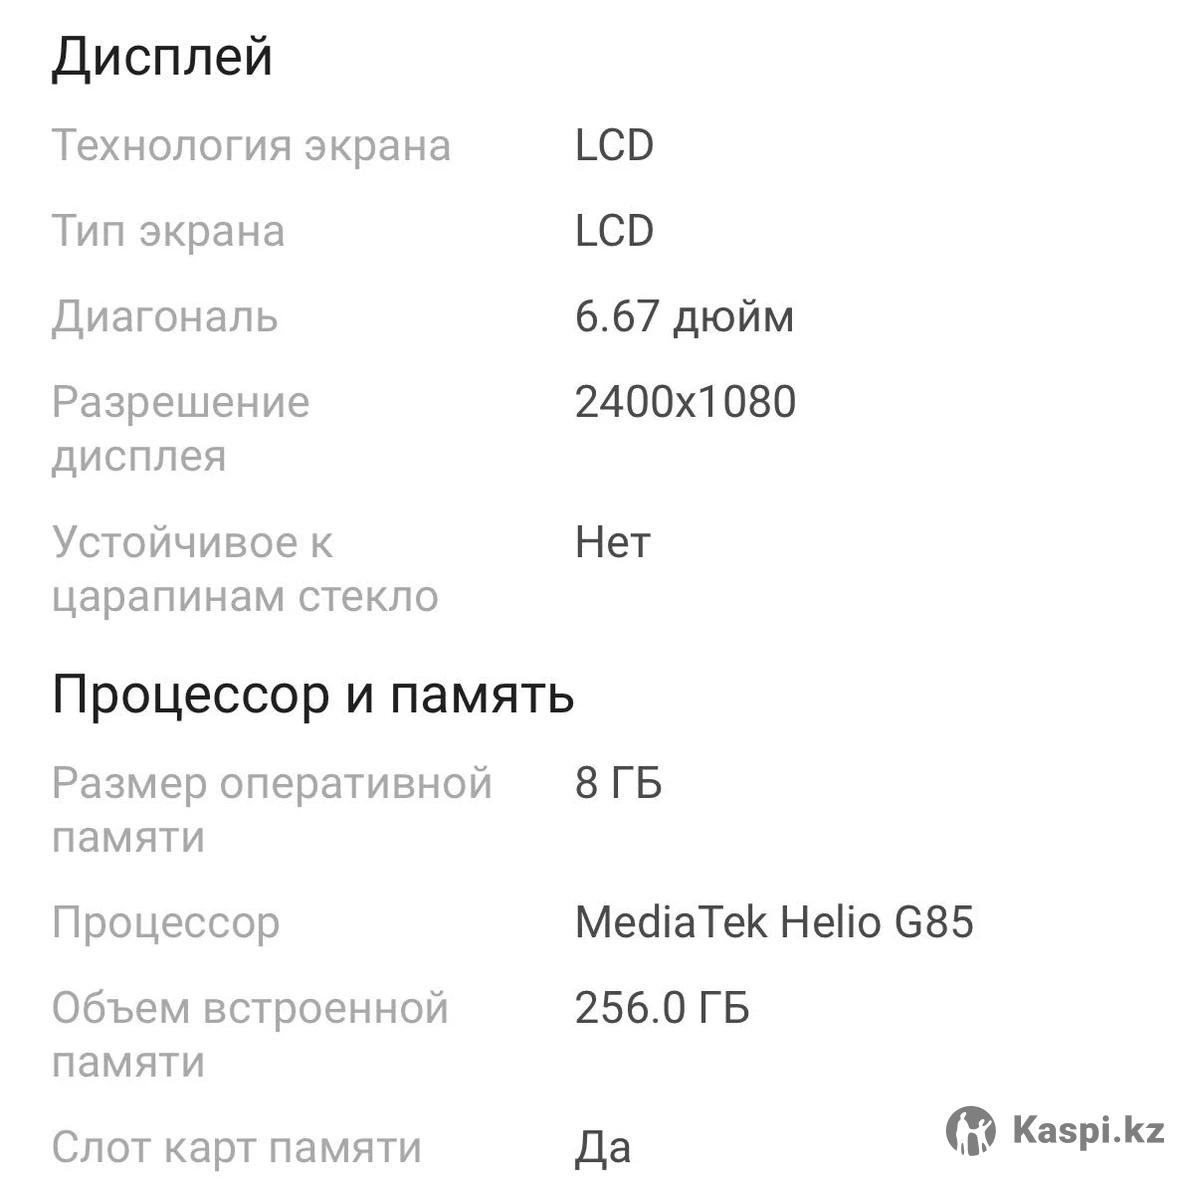Select the Дисплей section heading

162,56
